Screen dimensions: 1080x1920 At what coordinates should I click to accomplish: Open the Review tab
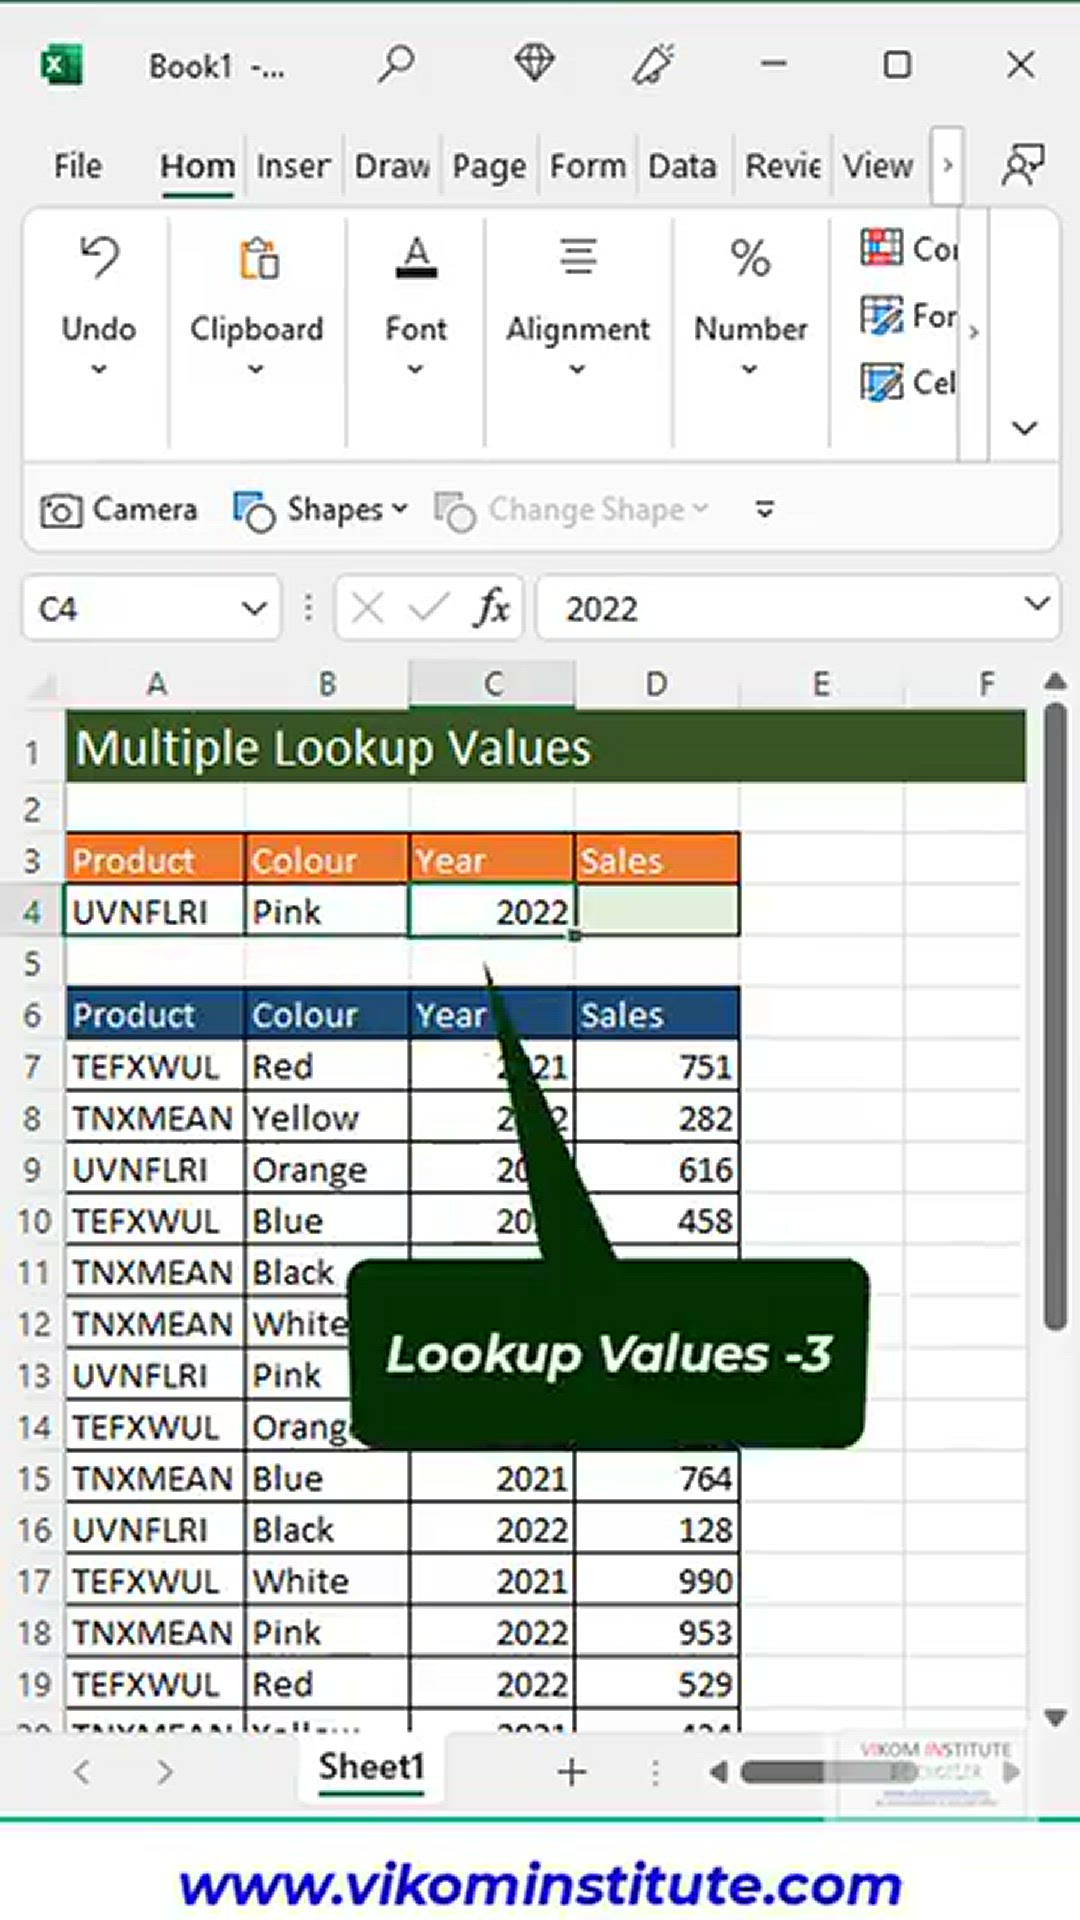783,166
